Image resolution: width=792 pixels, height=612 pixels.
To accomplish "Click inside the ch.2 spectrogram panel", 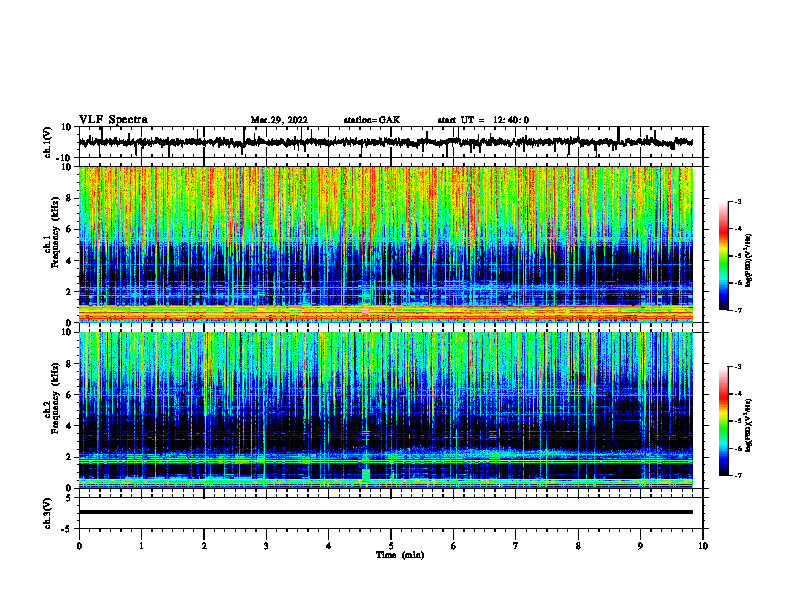I will [385, 410].
